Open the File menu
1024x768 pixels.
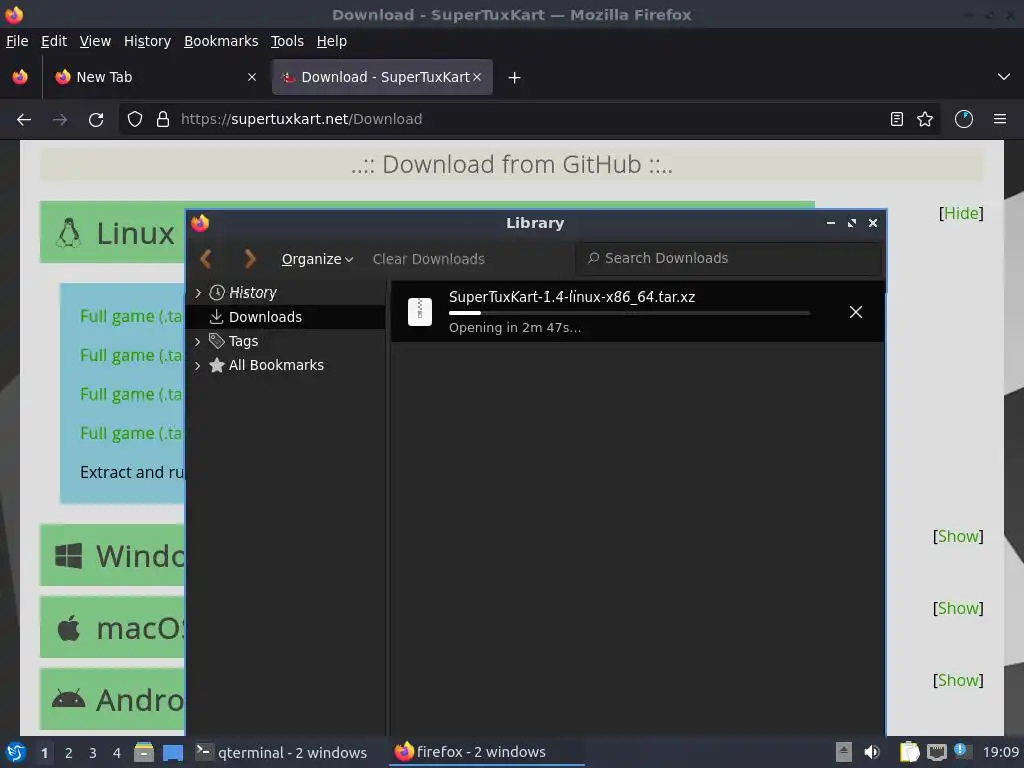[17, 41]
